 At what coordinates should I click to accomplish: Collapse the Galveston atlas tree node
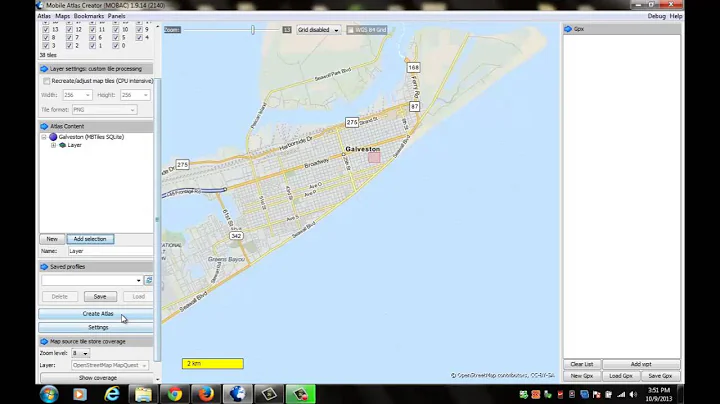tap(44, 137)
